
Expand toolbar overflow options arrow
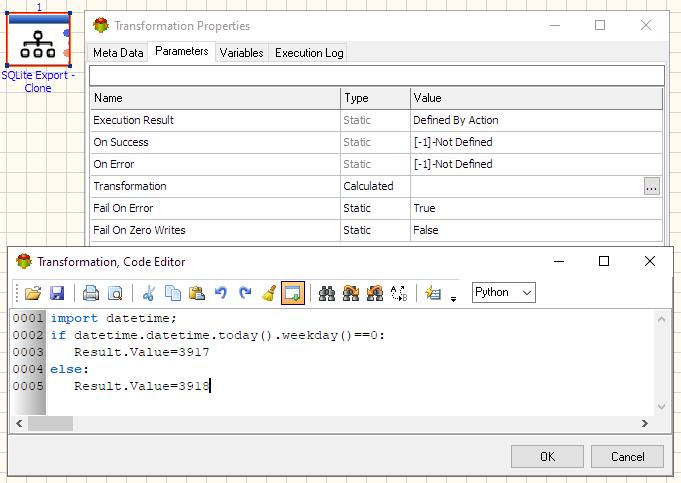(453, 299)
